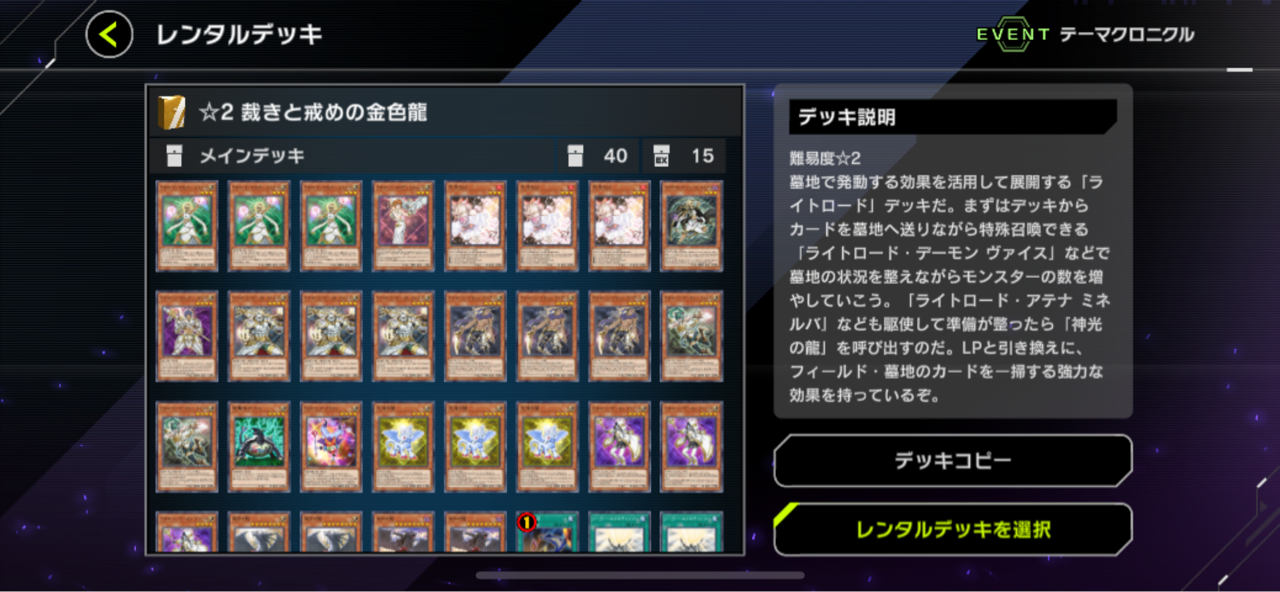This screenshot has width=1280, height=592.
Task: Tap the golden deck box icon
Action: pos(172,113)
